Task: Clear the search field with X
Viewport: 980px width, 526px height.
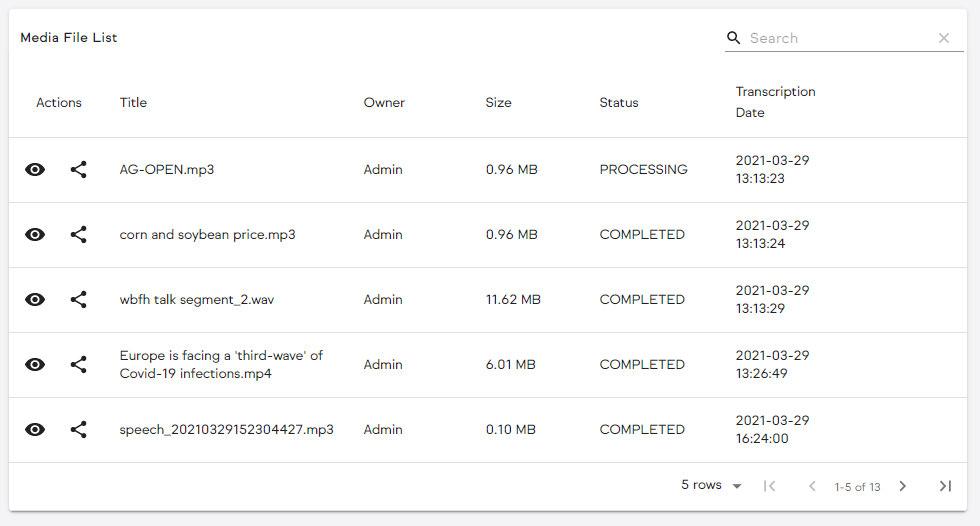Action: point(944,38)
